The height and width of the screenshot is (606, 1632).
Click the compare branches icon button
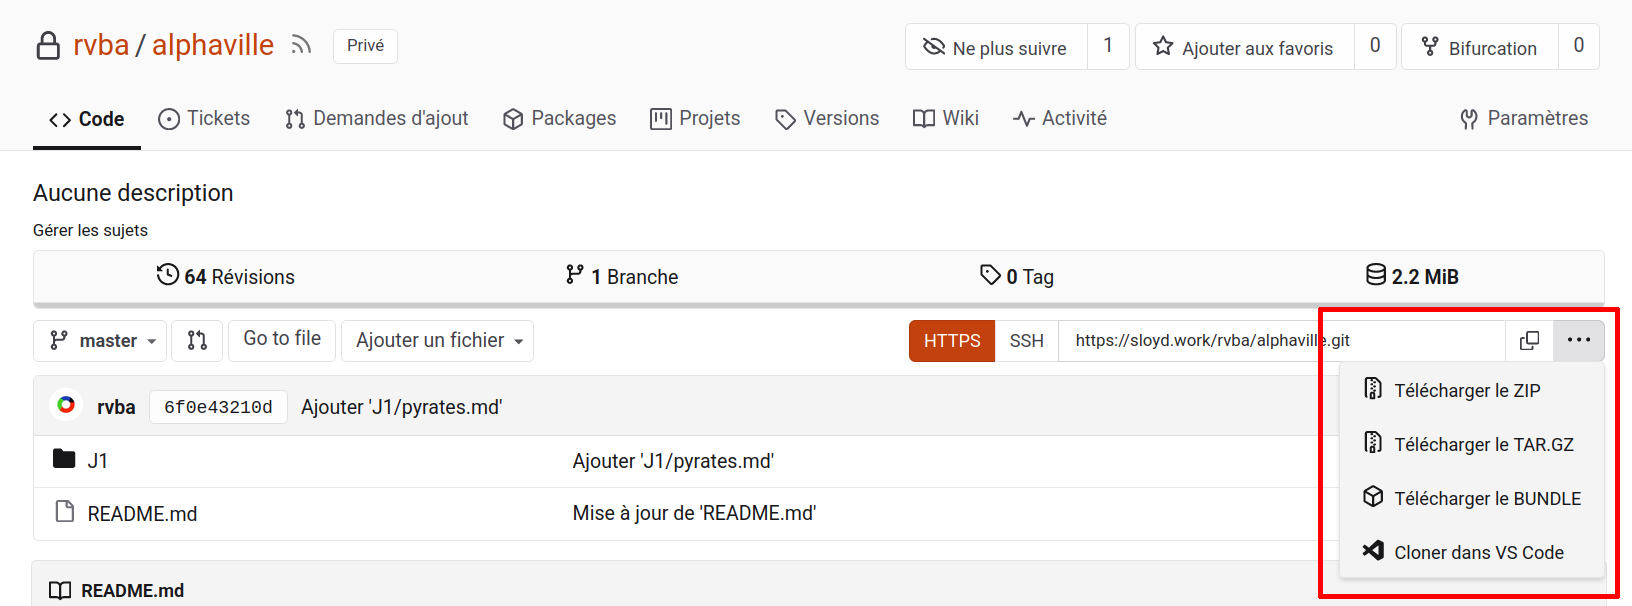tap(197, 341)
